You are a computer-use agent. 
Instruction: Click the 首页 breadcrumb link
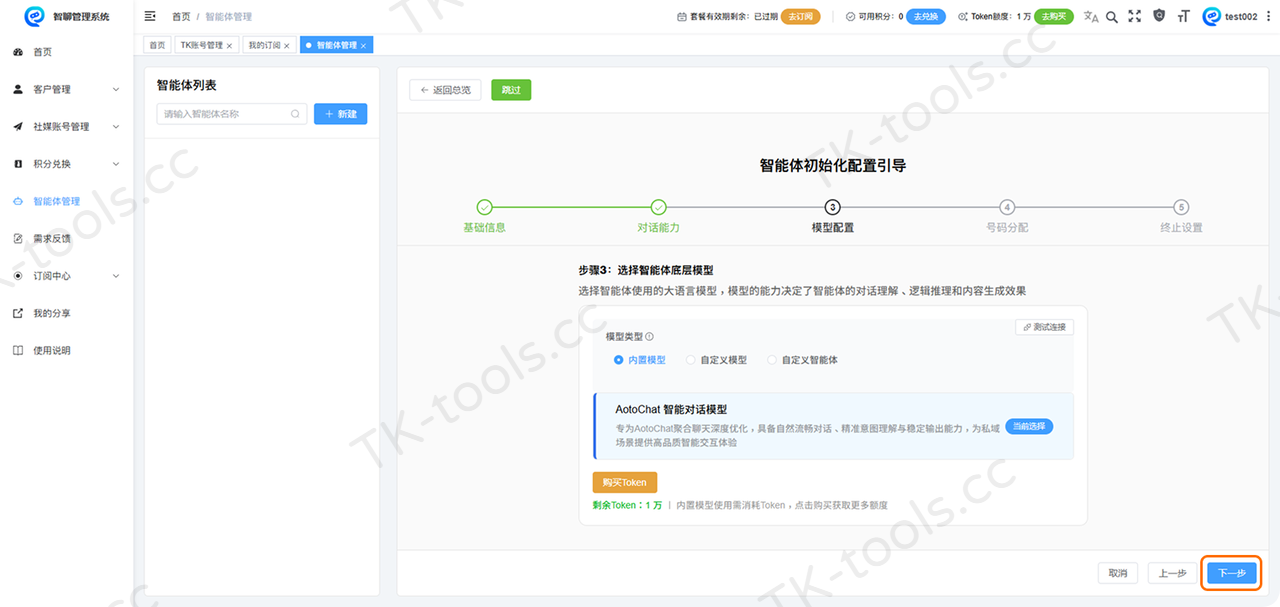pyautogui.click(x=181, y=17)
